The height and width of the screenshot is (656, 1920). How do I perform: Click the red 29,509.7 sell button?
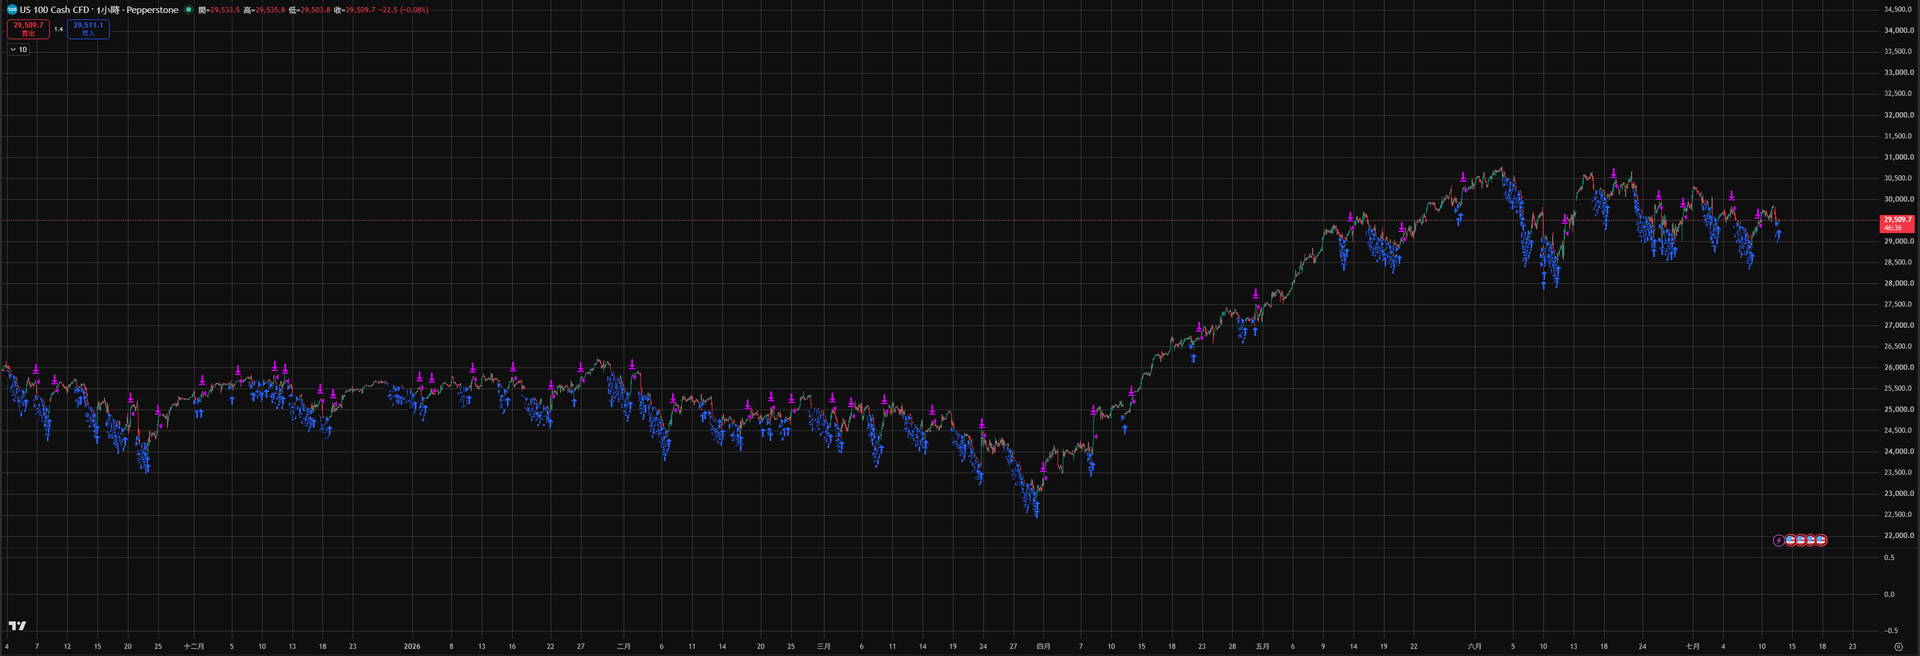click(x=28, y=29)
